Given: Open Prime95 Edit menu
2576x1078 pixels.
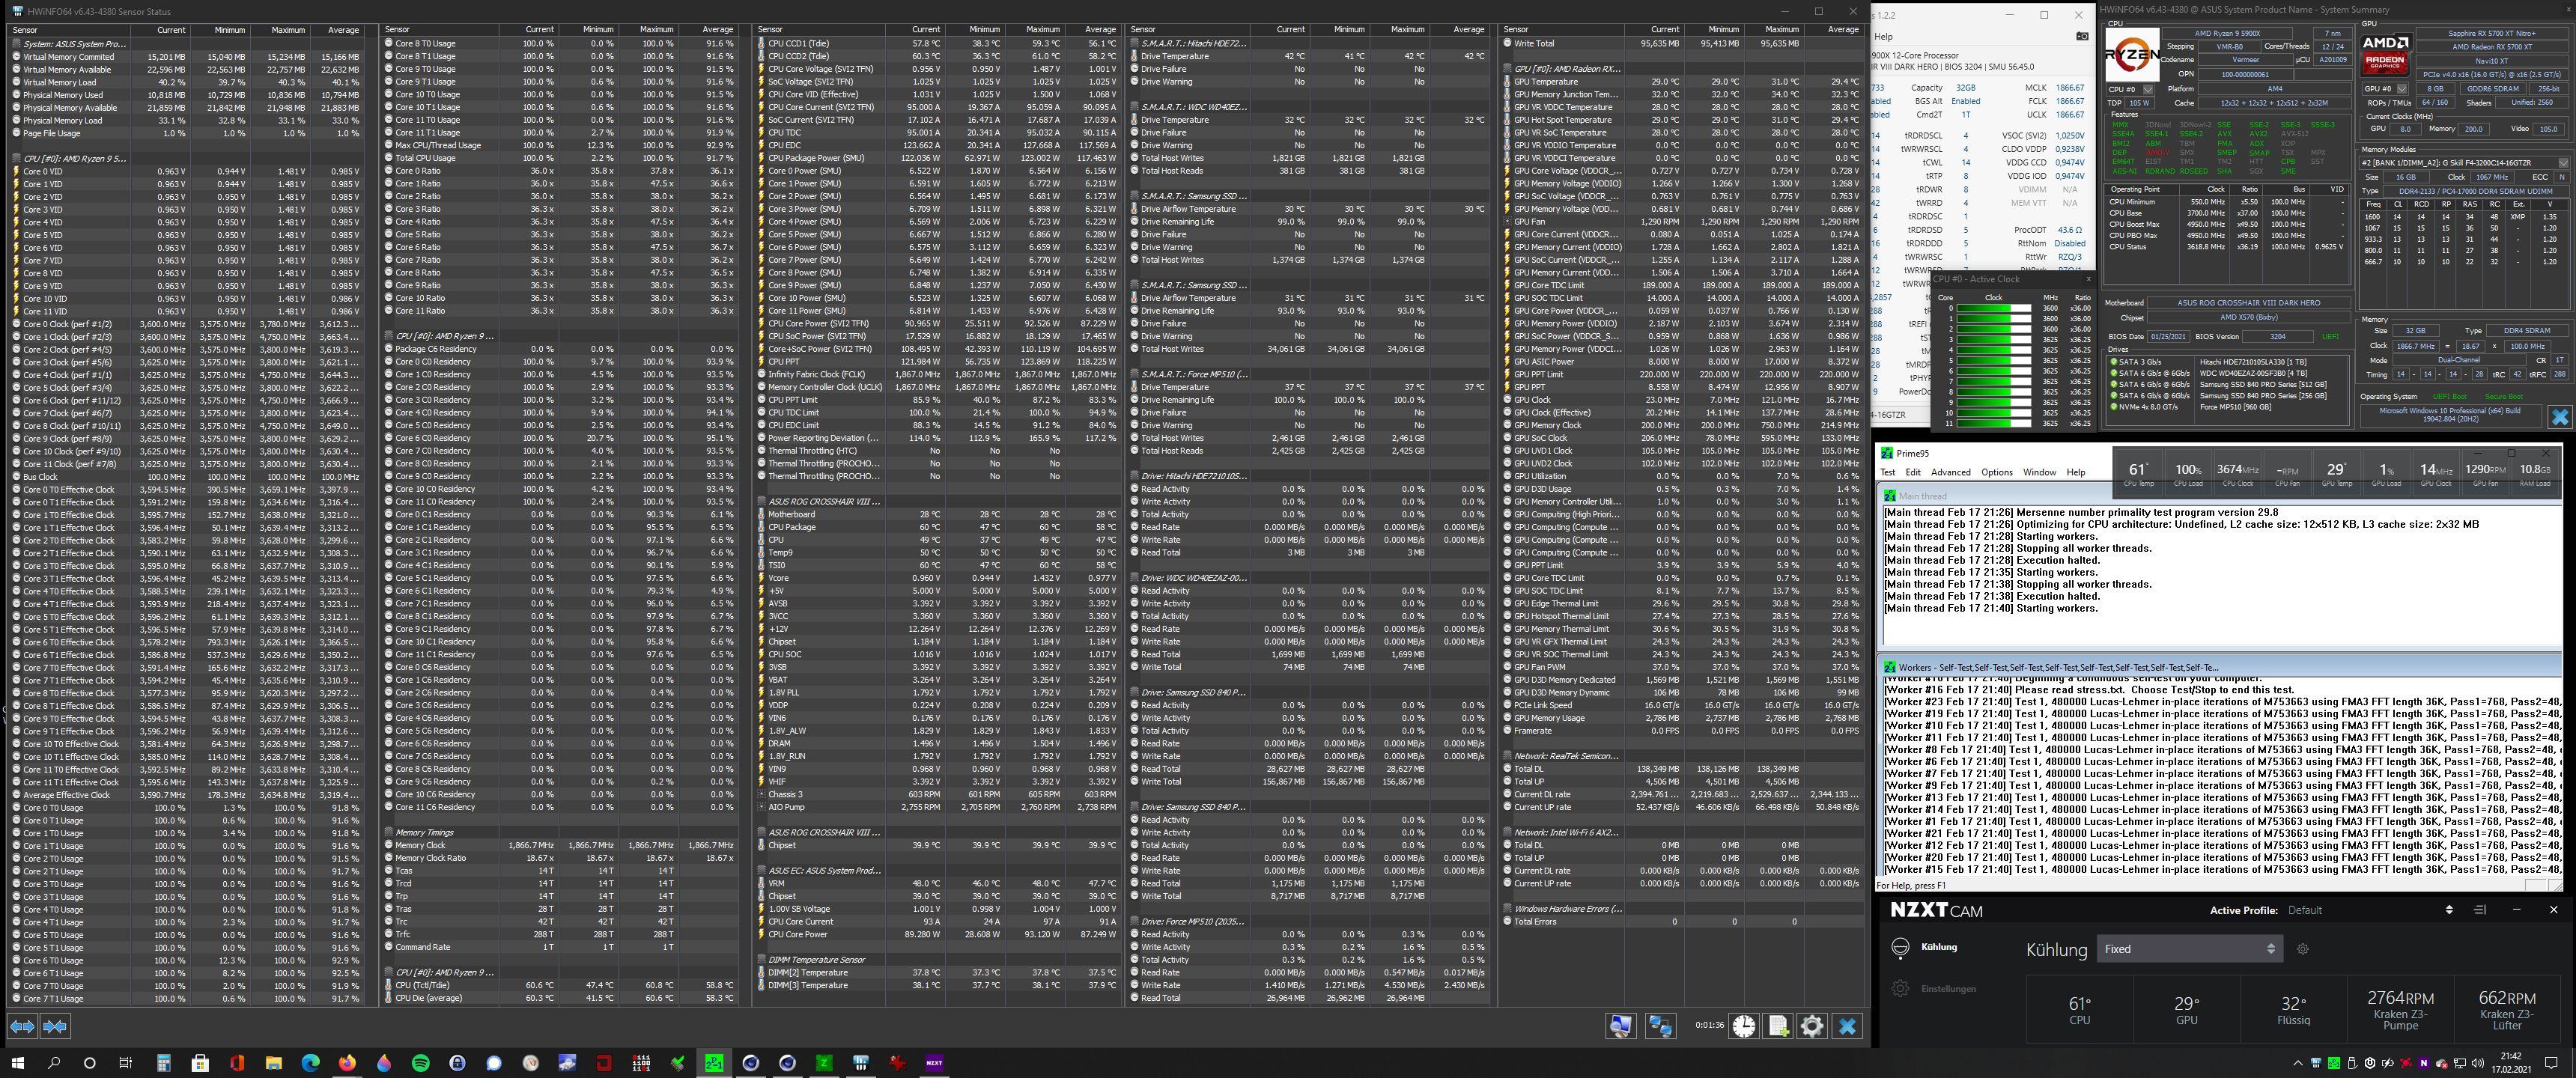Looking at the screenshot, I should pos(1913,472).
